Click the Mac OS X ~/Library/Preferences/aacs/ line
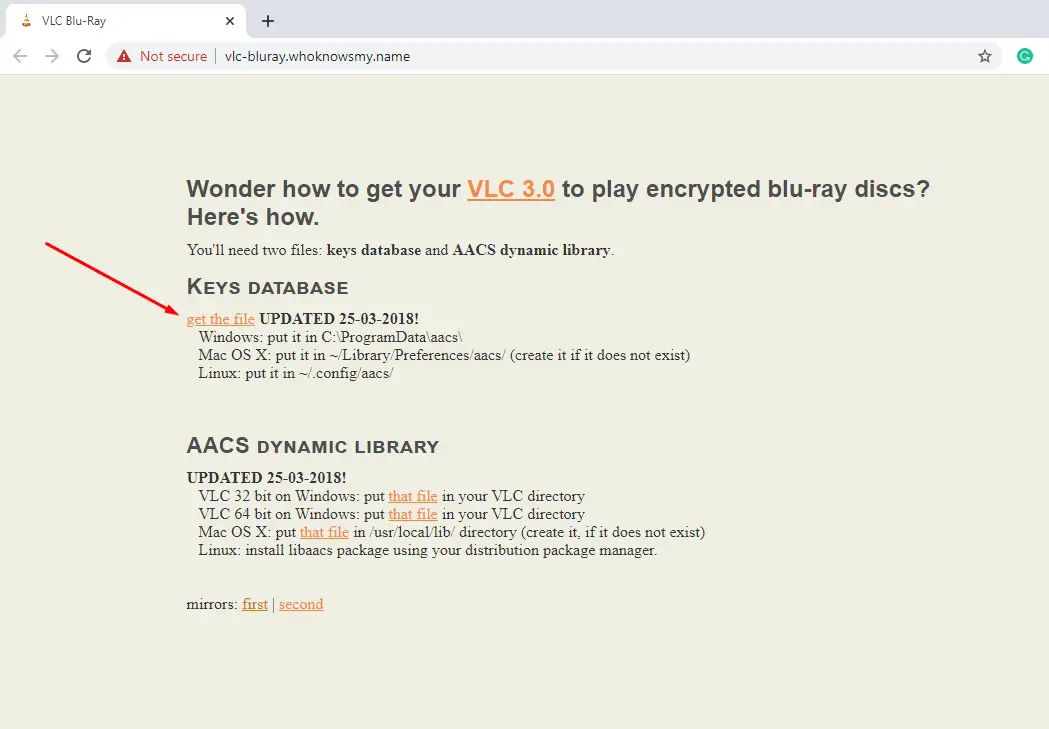Image resolution: width=1049 pixels, height=729 pixels. (444, 355)
